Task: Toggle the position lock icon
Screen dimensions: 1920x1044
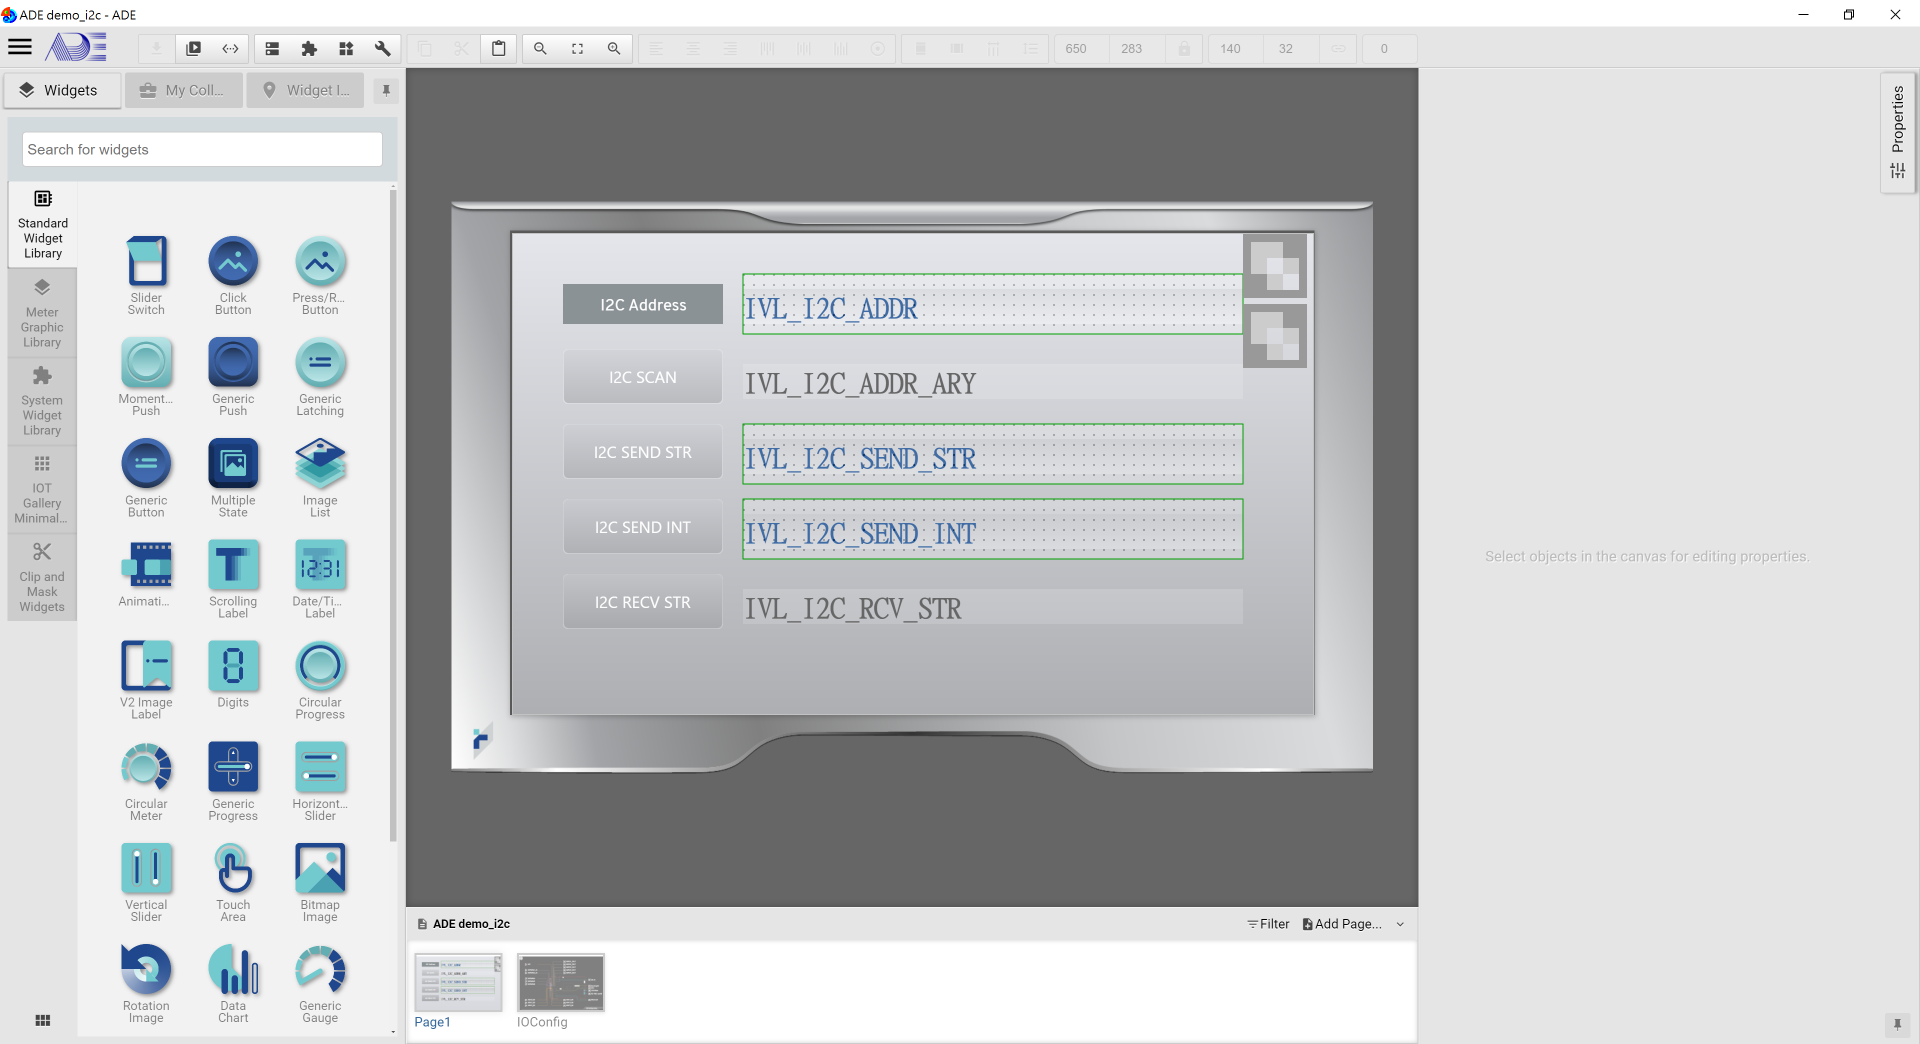Action: pos(1184,48)
